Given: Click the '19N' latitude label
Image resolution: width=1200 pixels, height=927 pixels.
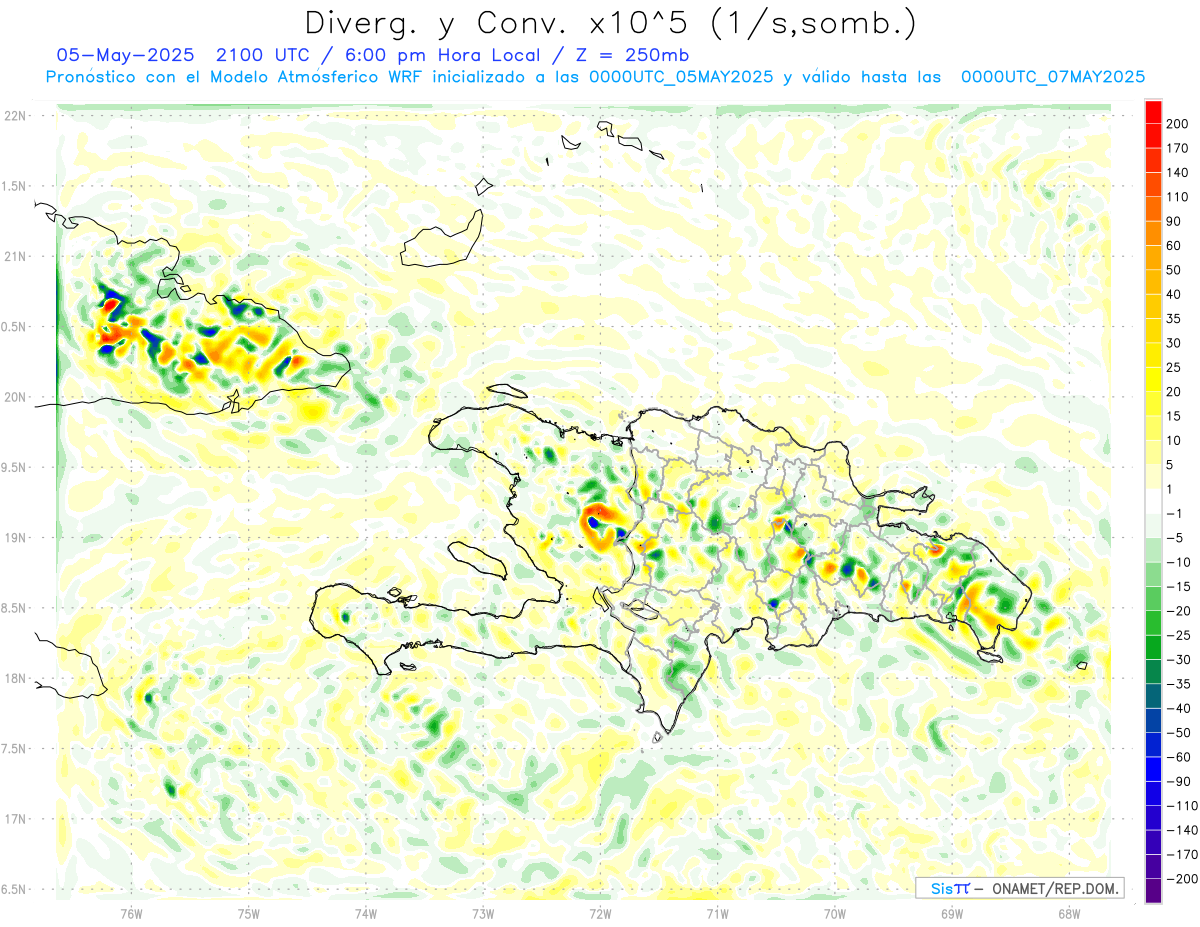Looking at the screenshot, I should pyautogui.click(x=14, y=538).
